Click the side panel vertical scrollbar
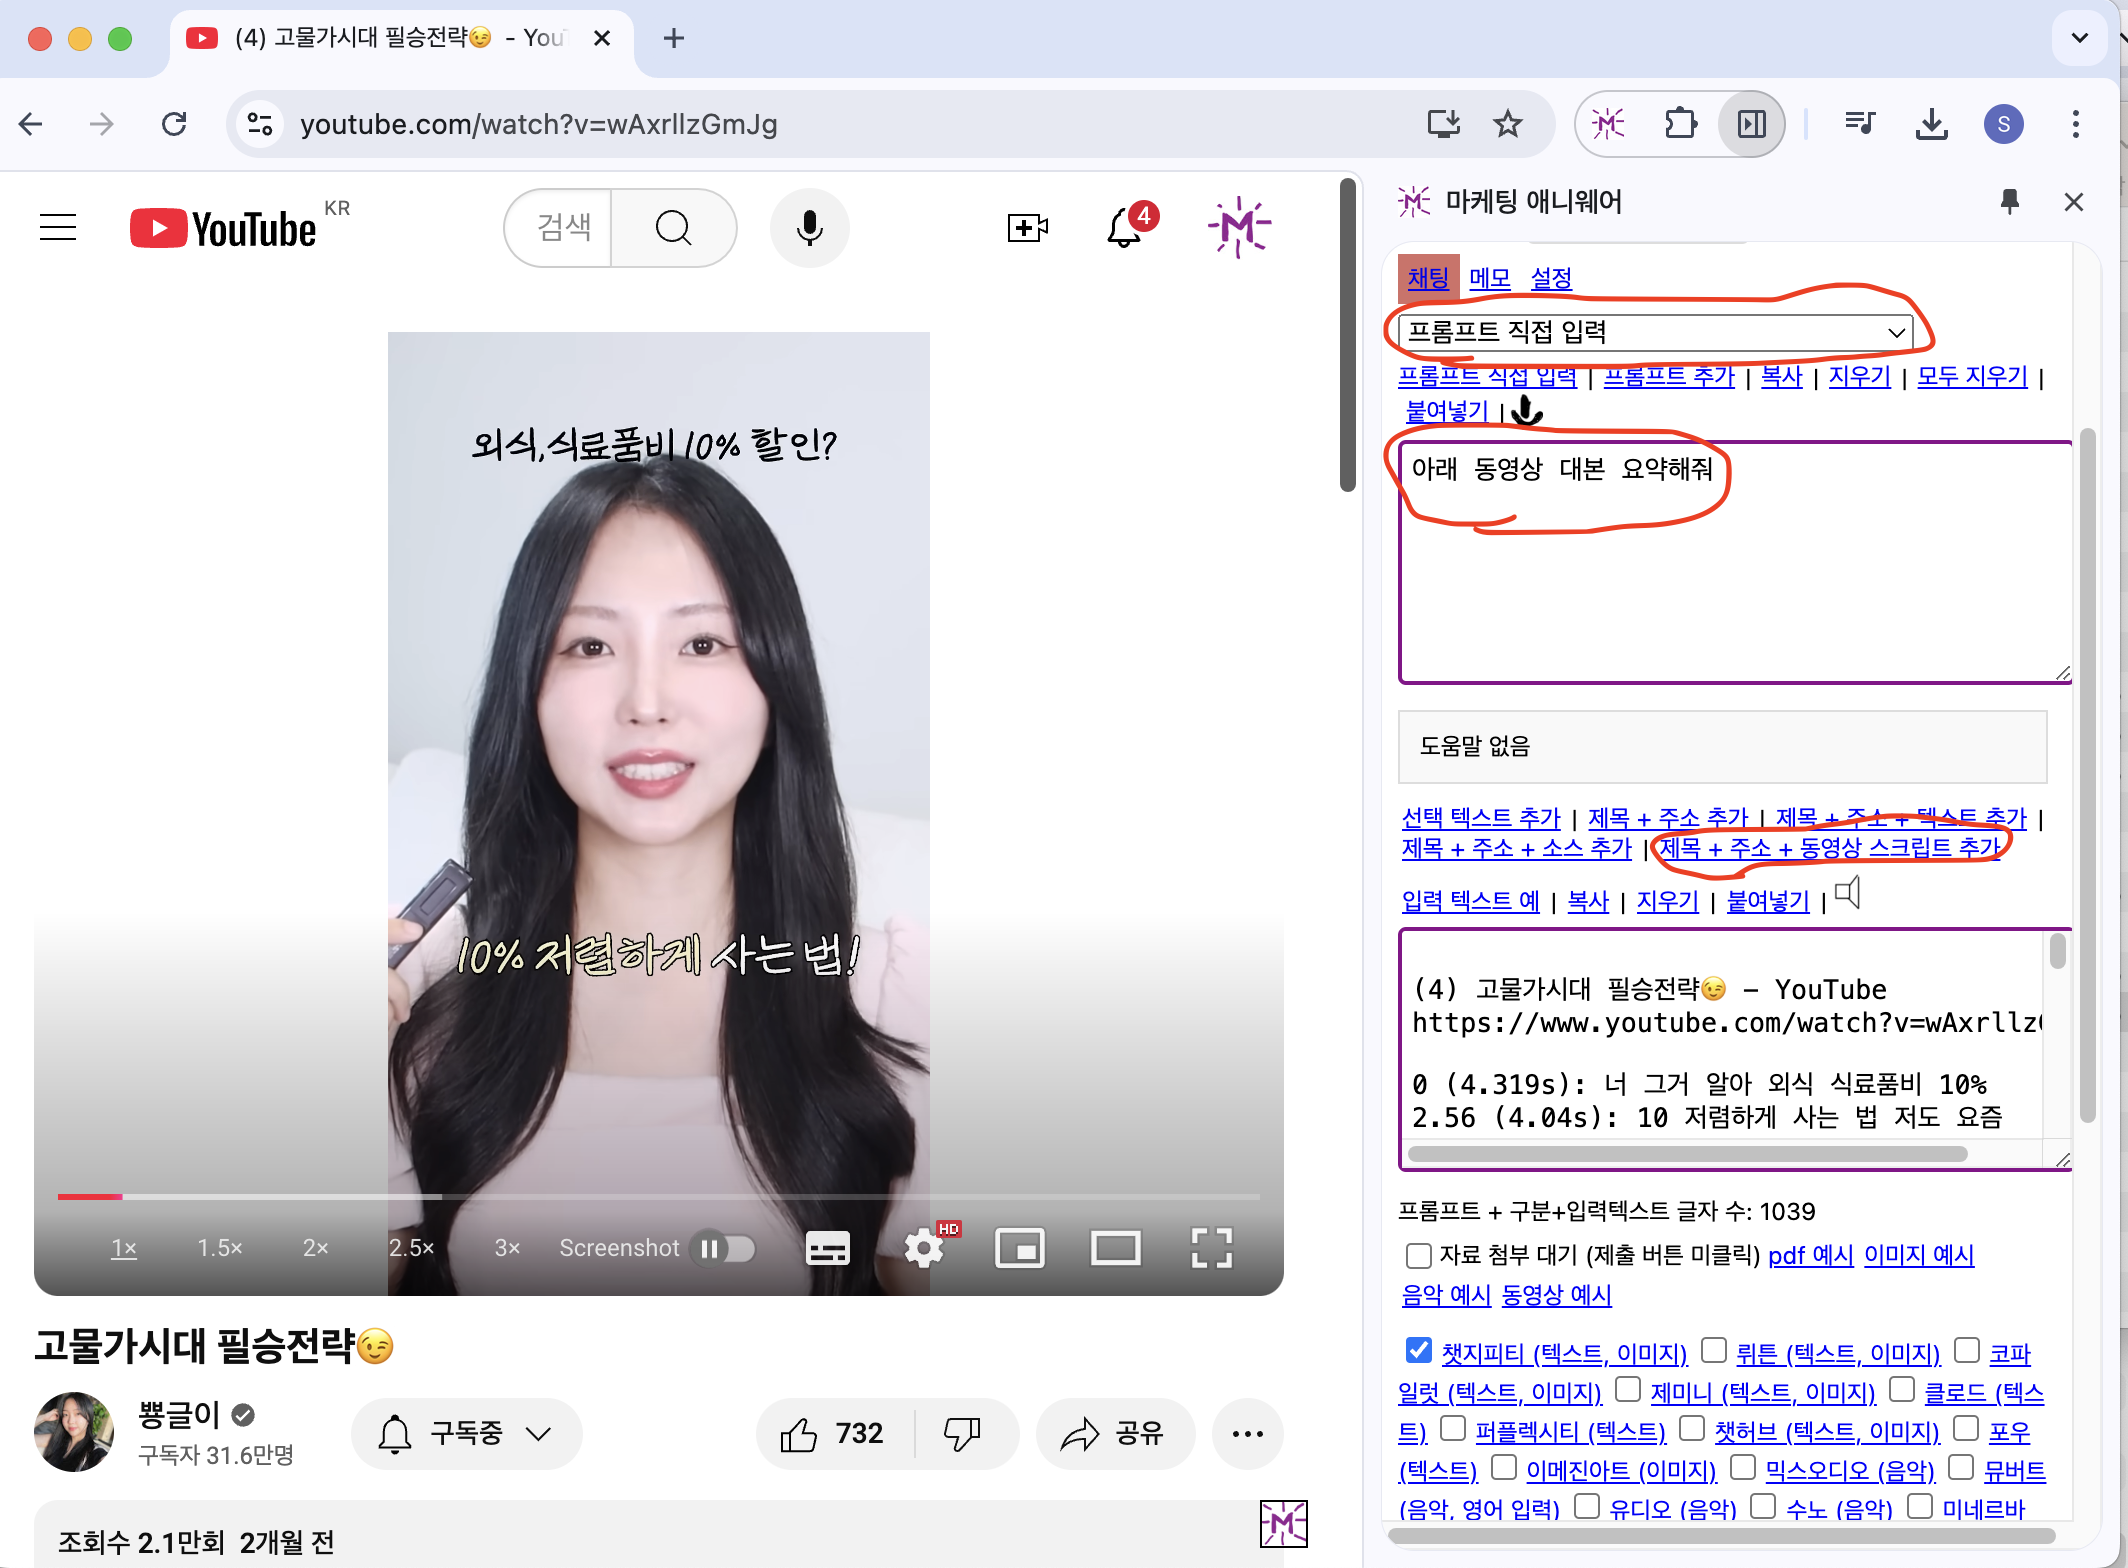 pyautogui.click(x=2087, y=774)
